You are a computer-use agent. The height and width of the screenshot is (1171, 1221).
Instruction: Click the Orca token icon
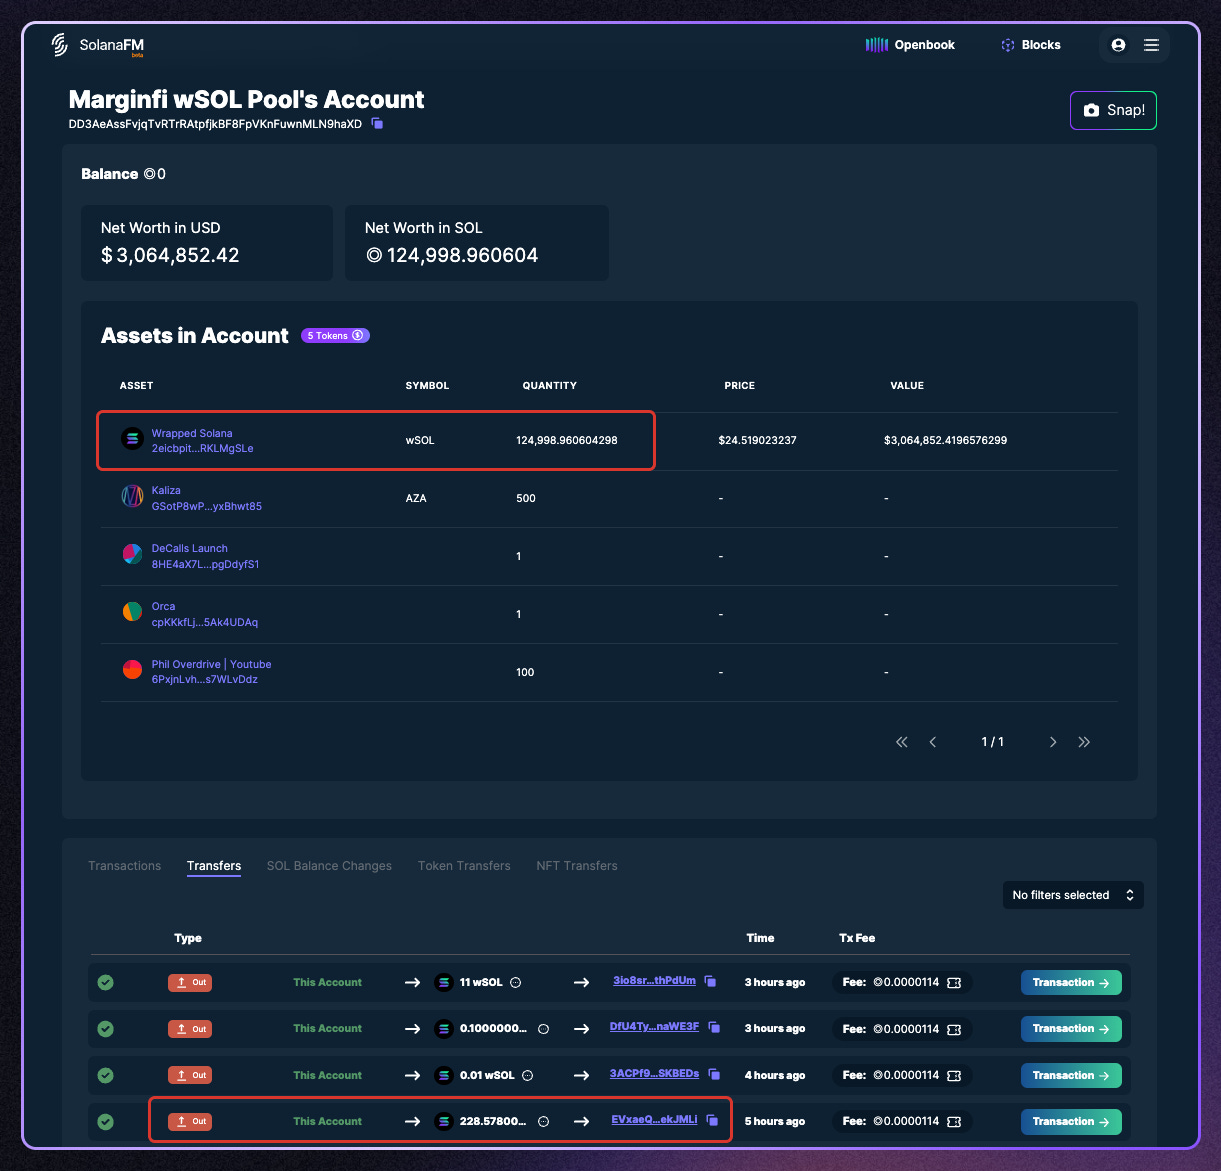point(132,611)
